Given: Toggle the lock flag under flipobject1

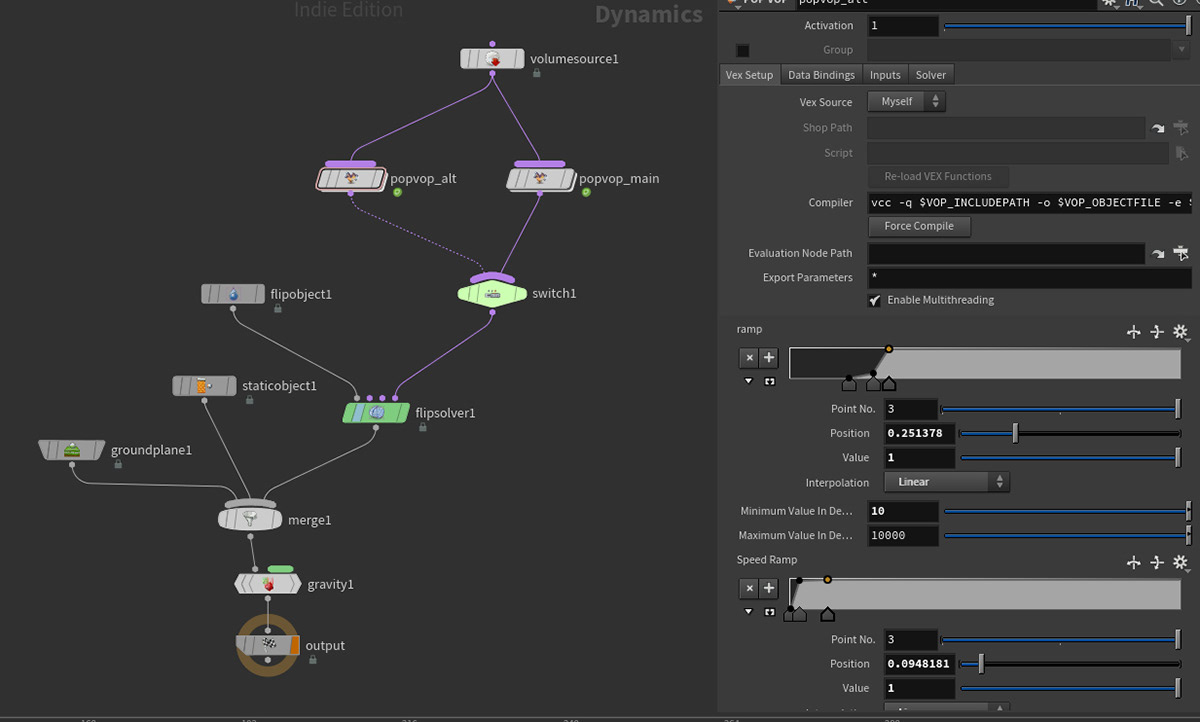Looking at the screenshot, I should (x=278, y=309).
